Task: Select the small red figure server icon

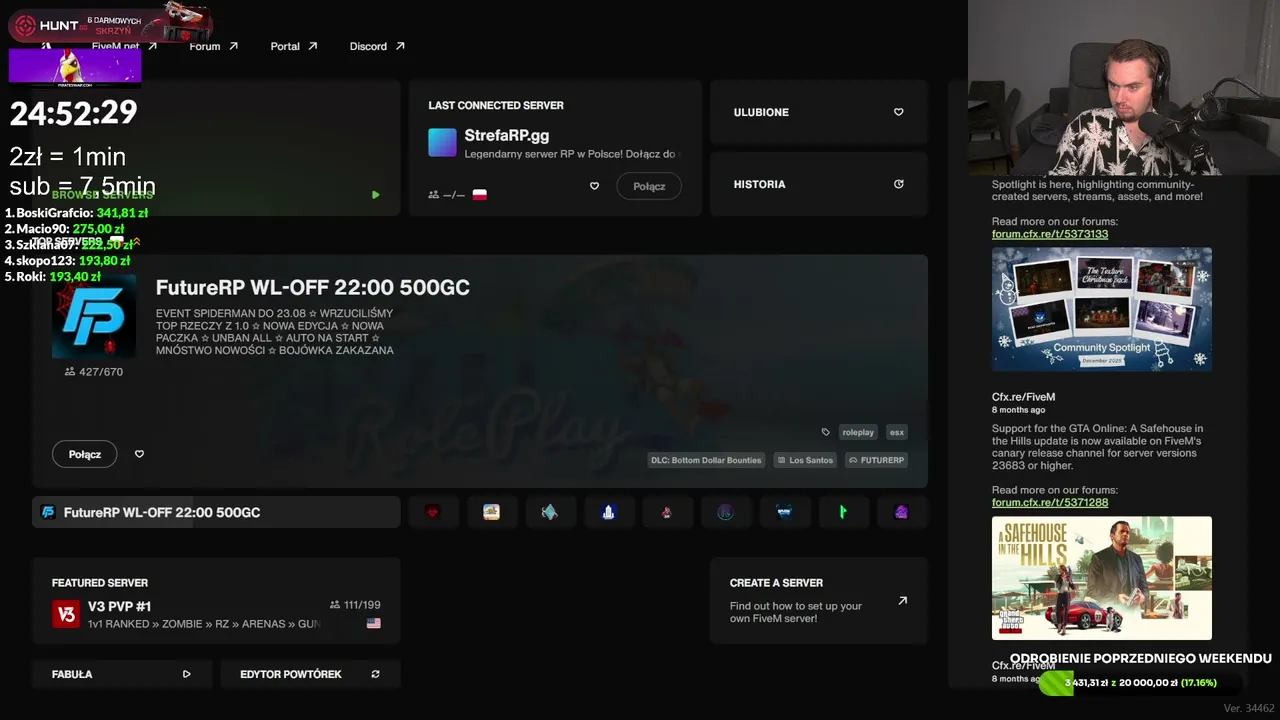Action: [666, 512]
